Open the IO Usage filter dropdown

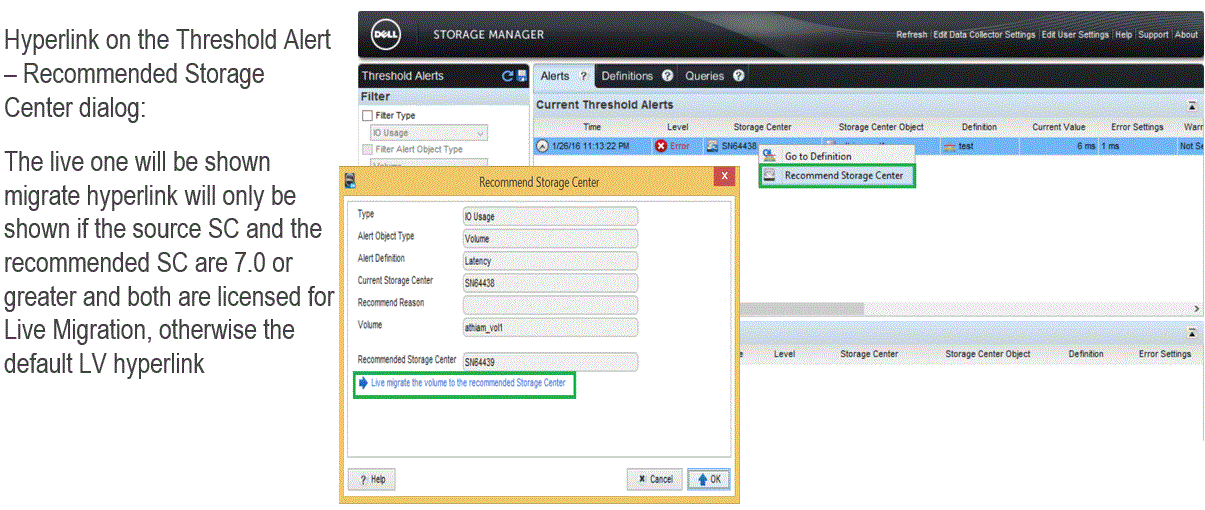click(x=429, y=132)
